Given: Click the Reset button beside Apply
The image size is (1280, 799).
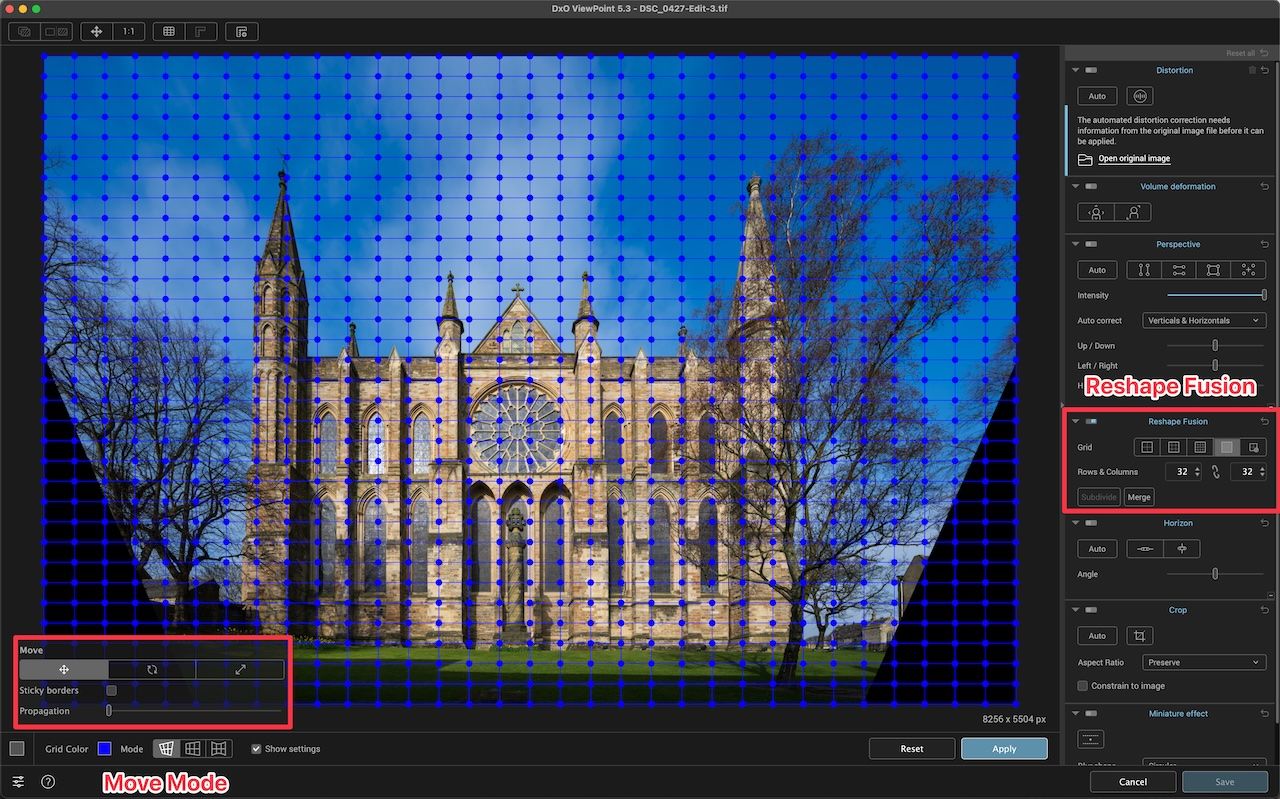Looking at the screenshot, I should [912, 749].
